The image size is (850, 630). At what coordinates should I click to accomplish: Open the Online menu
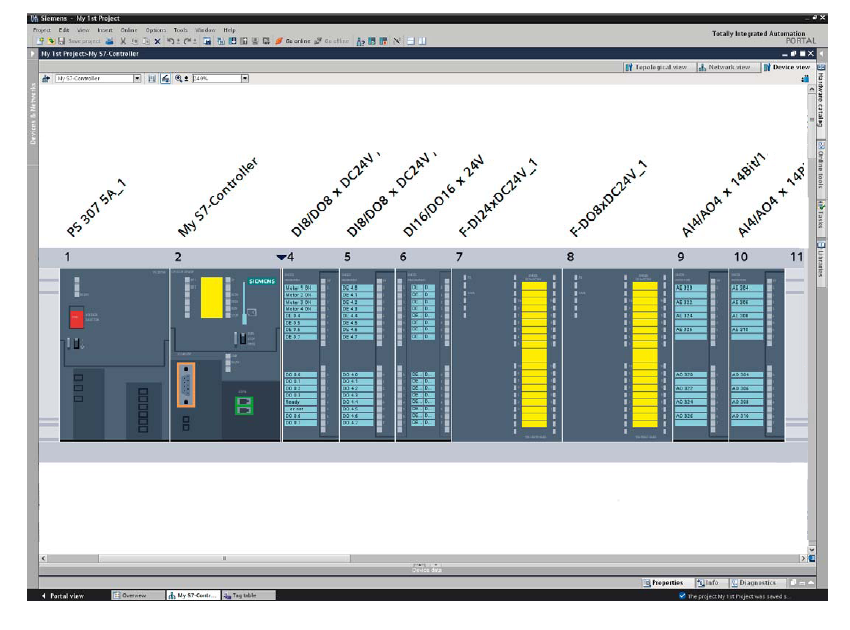pos(129,31)
